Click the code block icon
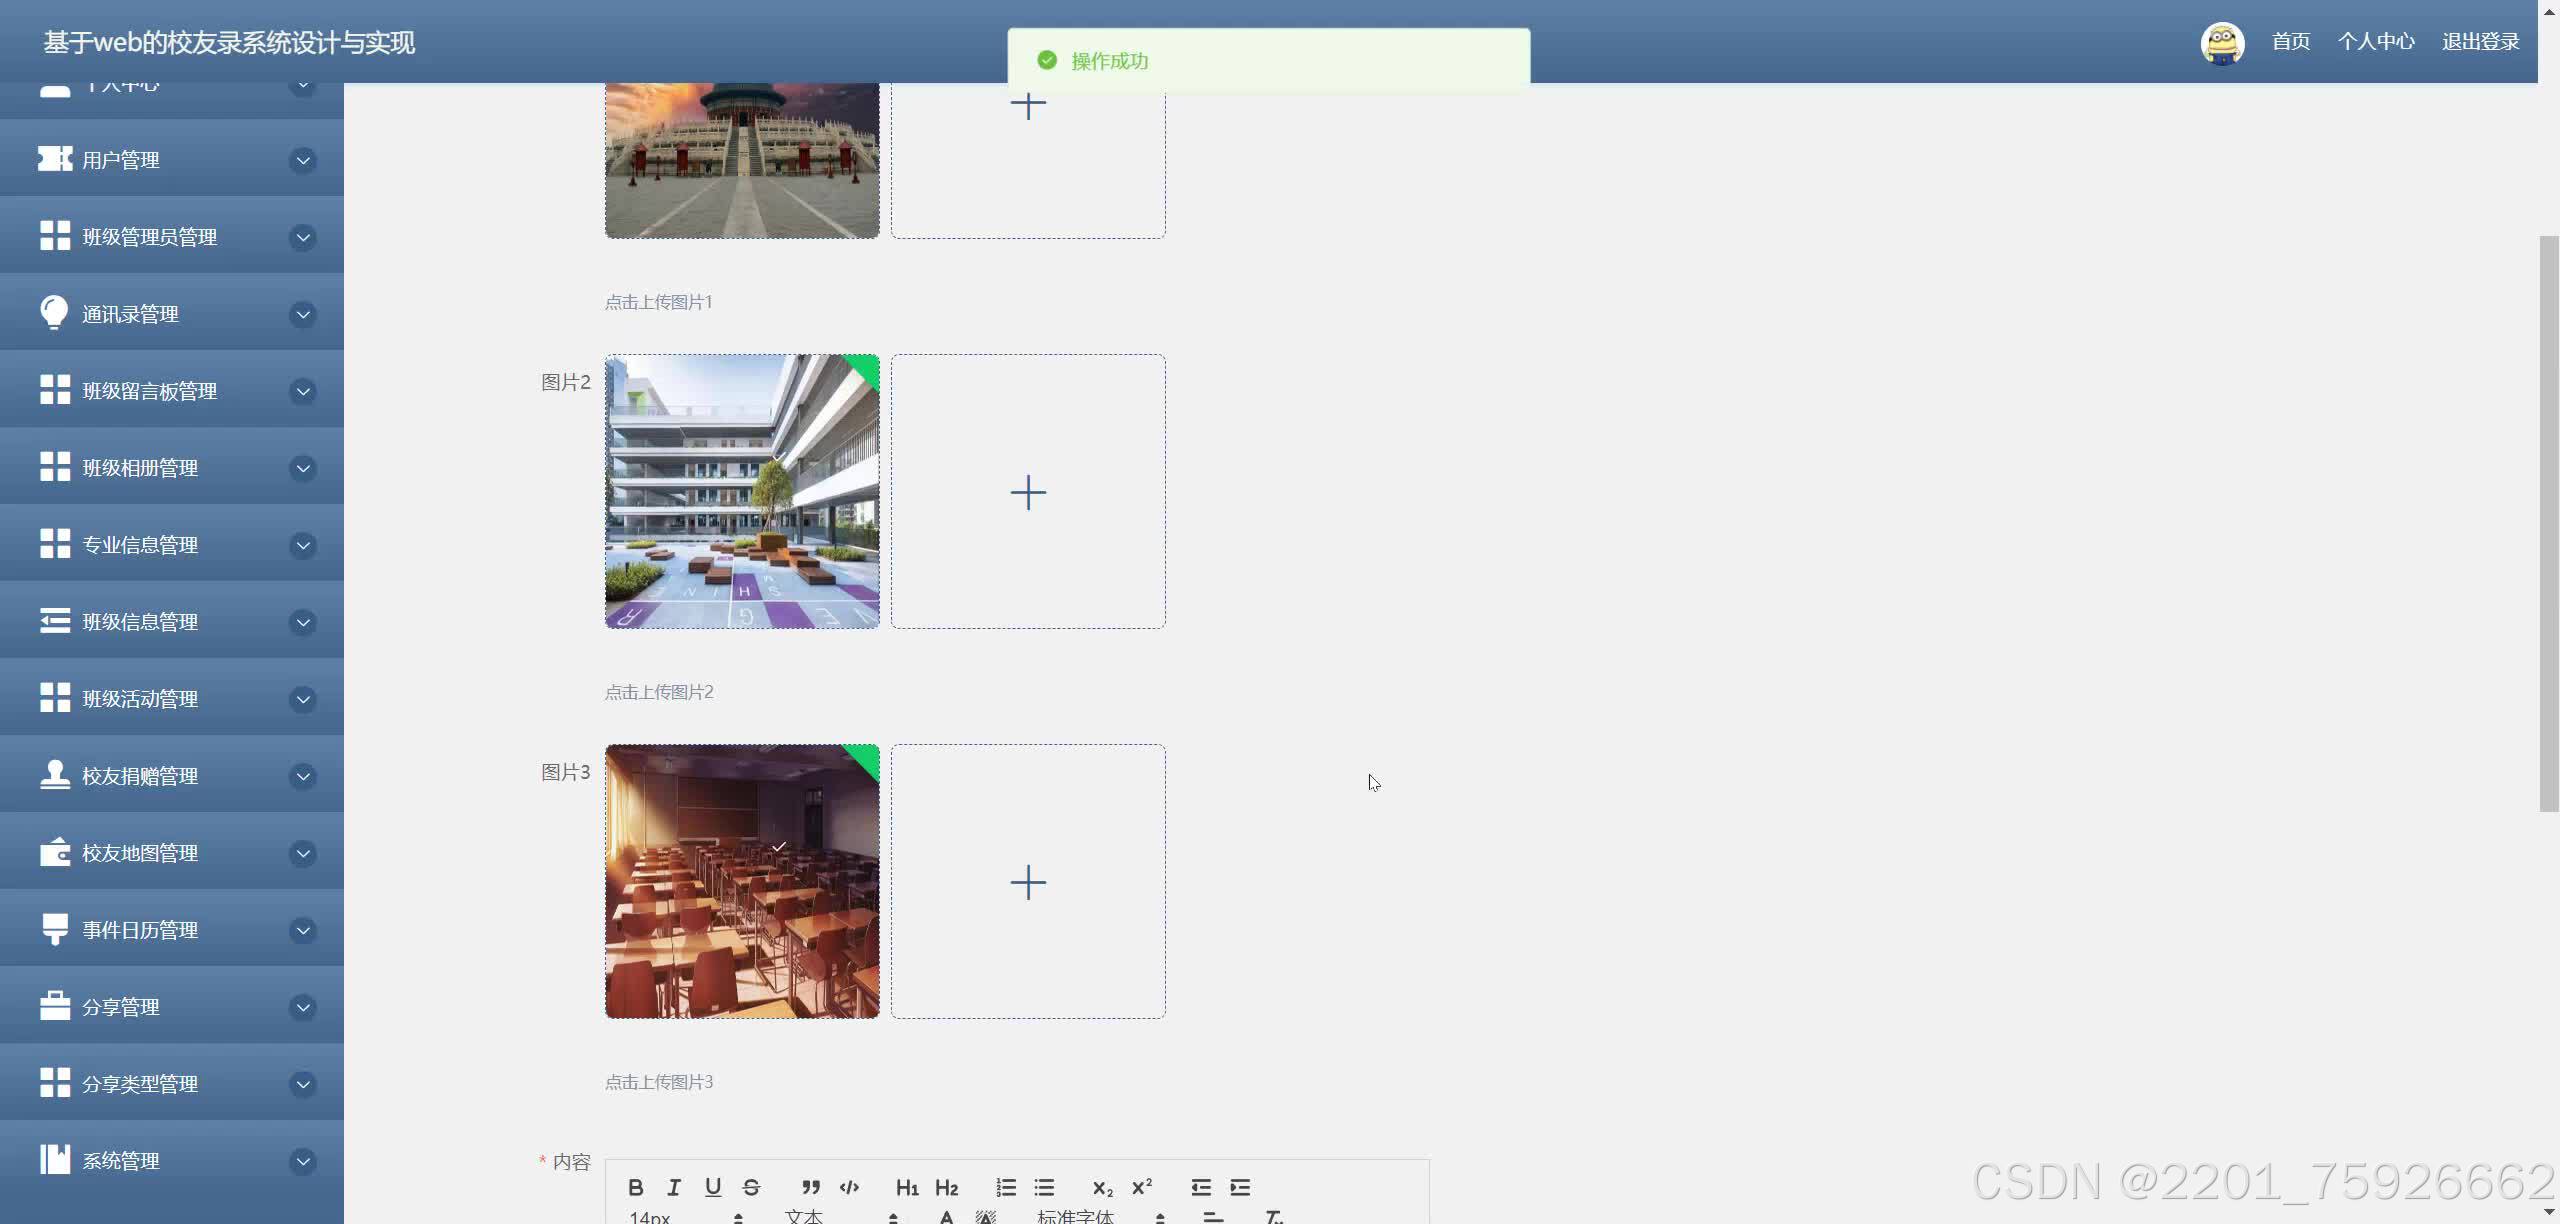Image resolution: width=2560 pixels, height=1224 pixels. point(849,1187)
